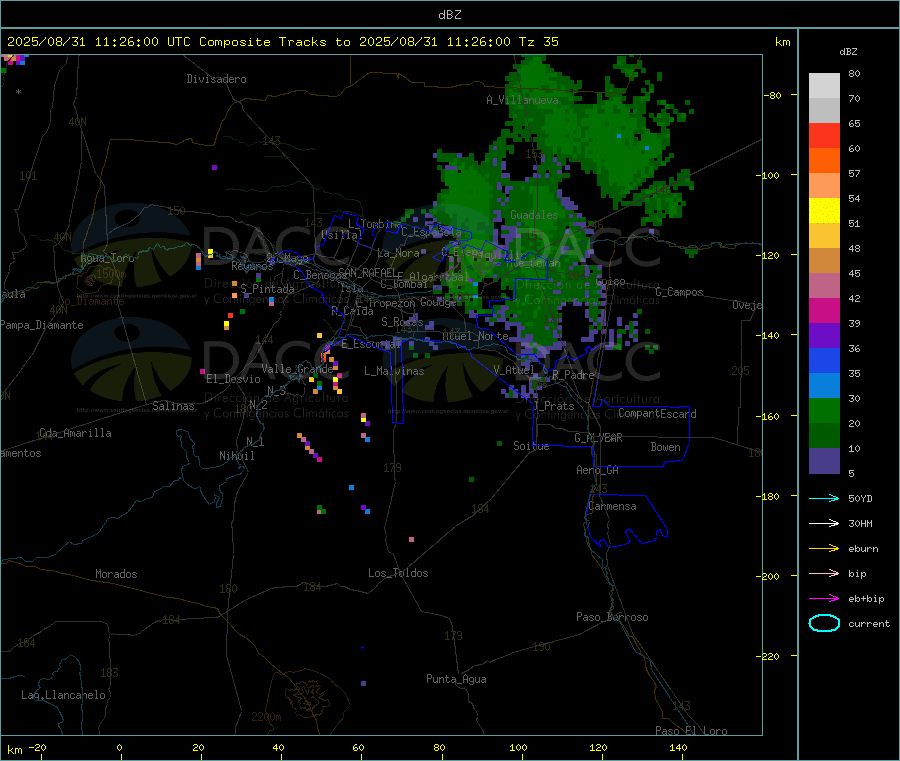Click the dBZ title at top

coord(449,15)
